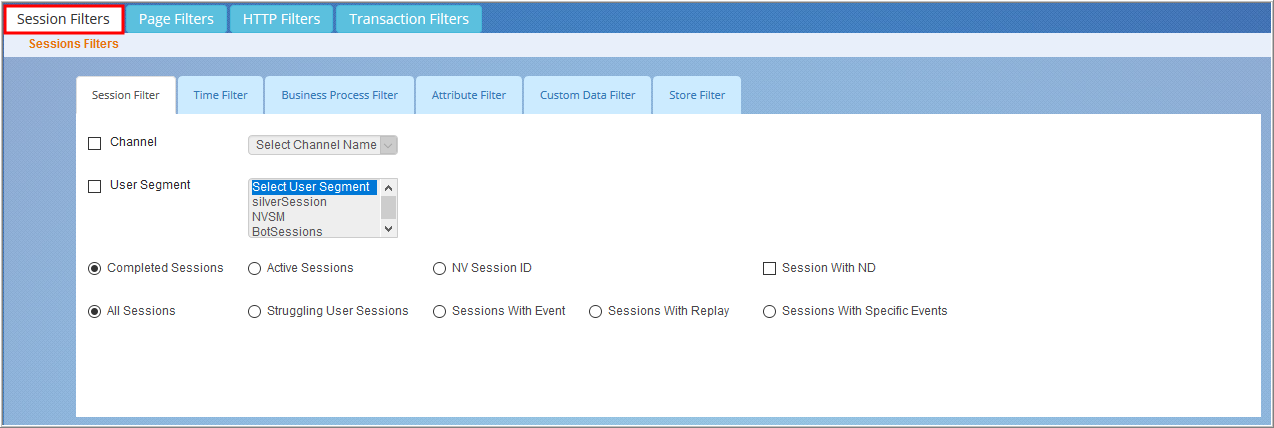Select the Time Filter sub-tab

[220, 95]
